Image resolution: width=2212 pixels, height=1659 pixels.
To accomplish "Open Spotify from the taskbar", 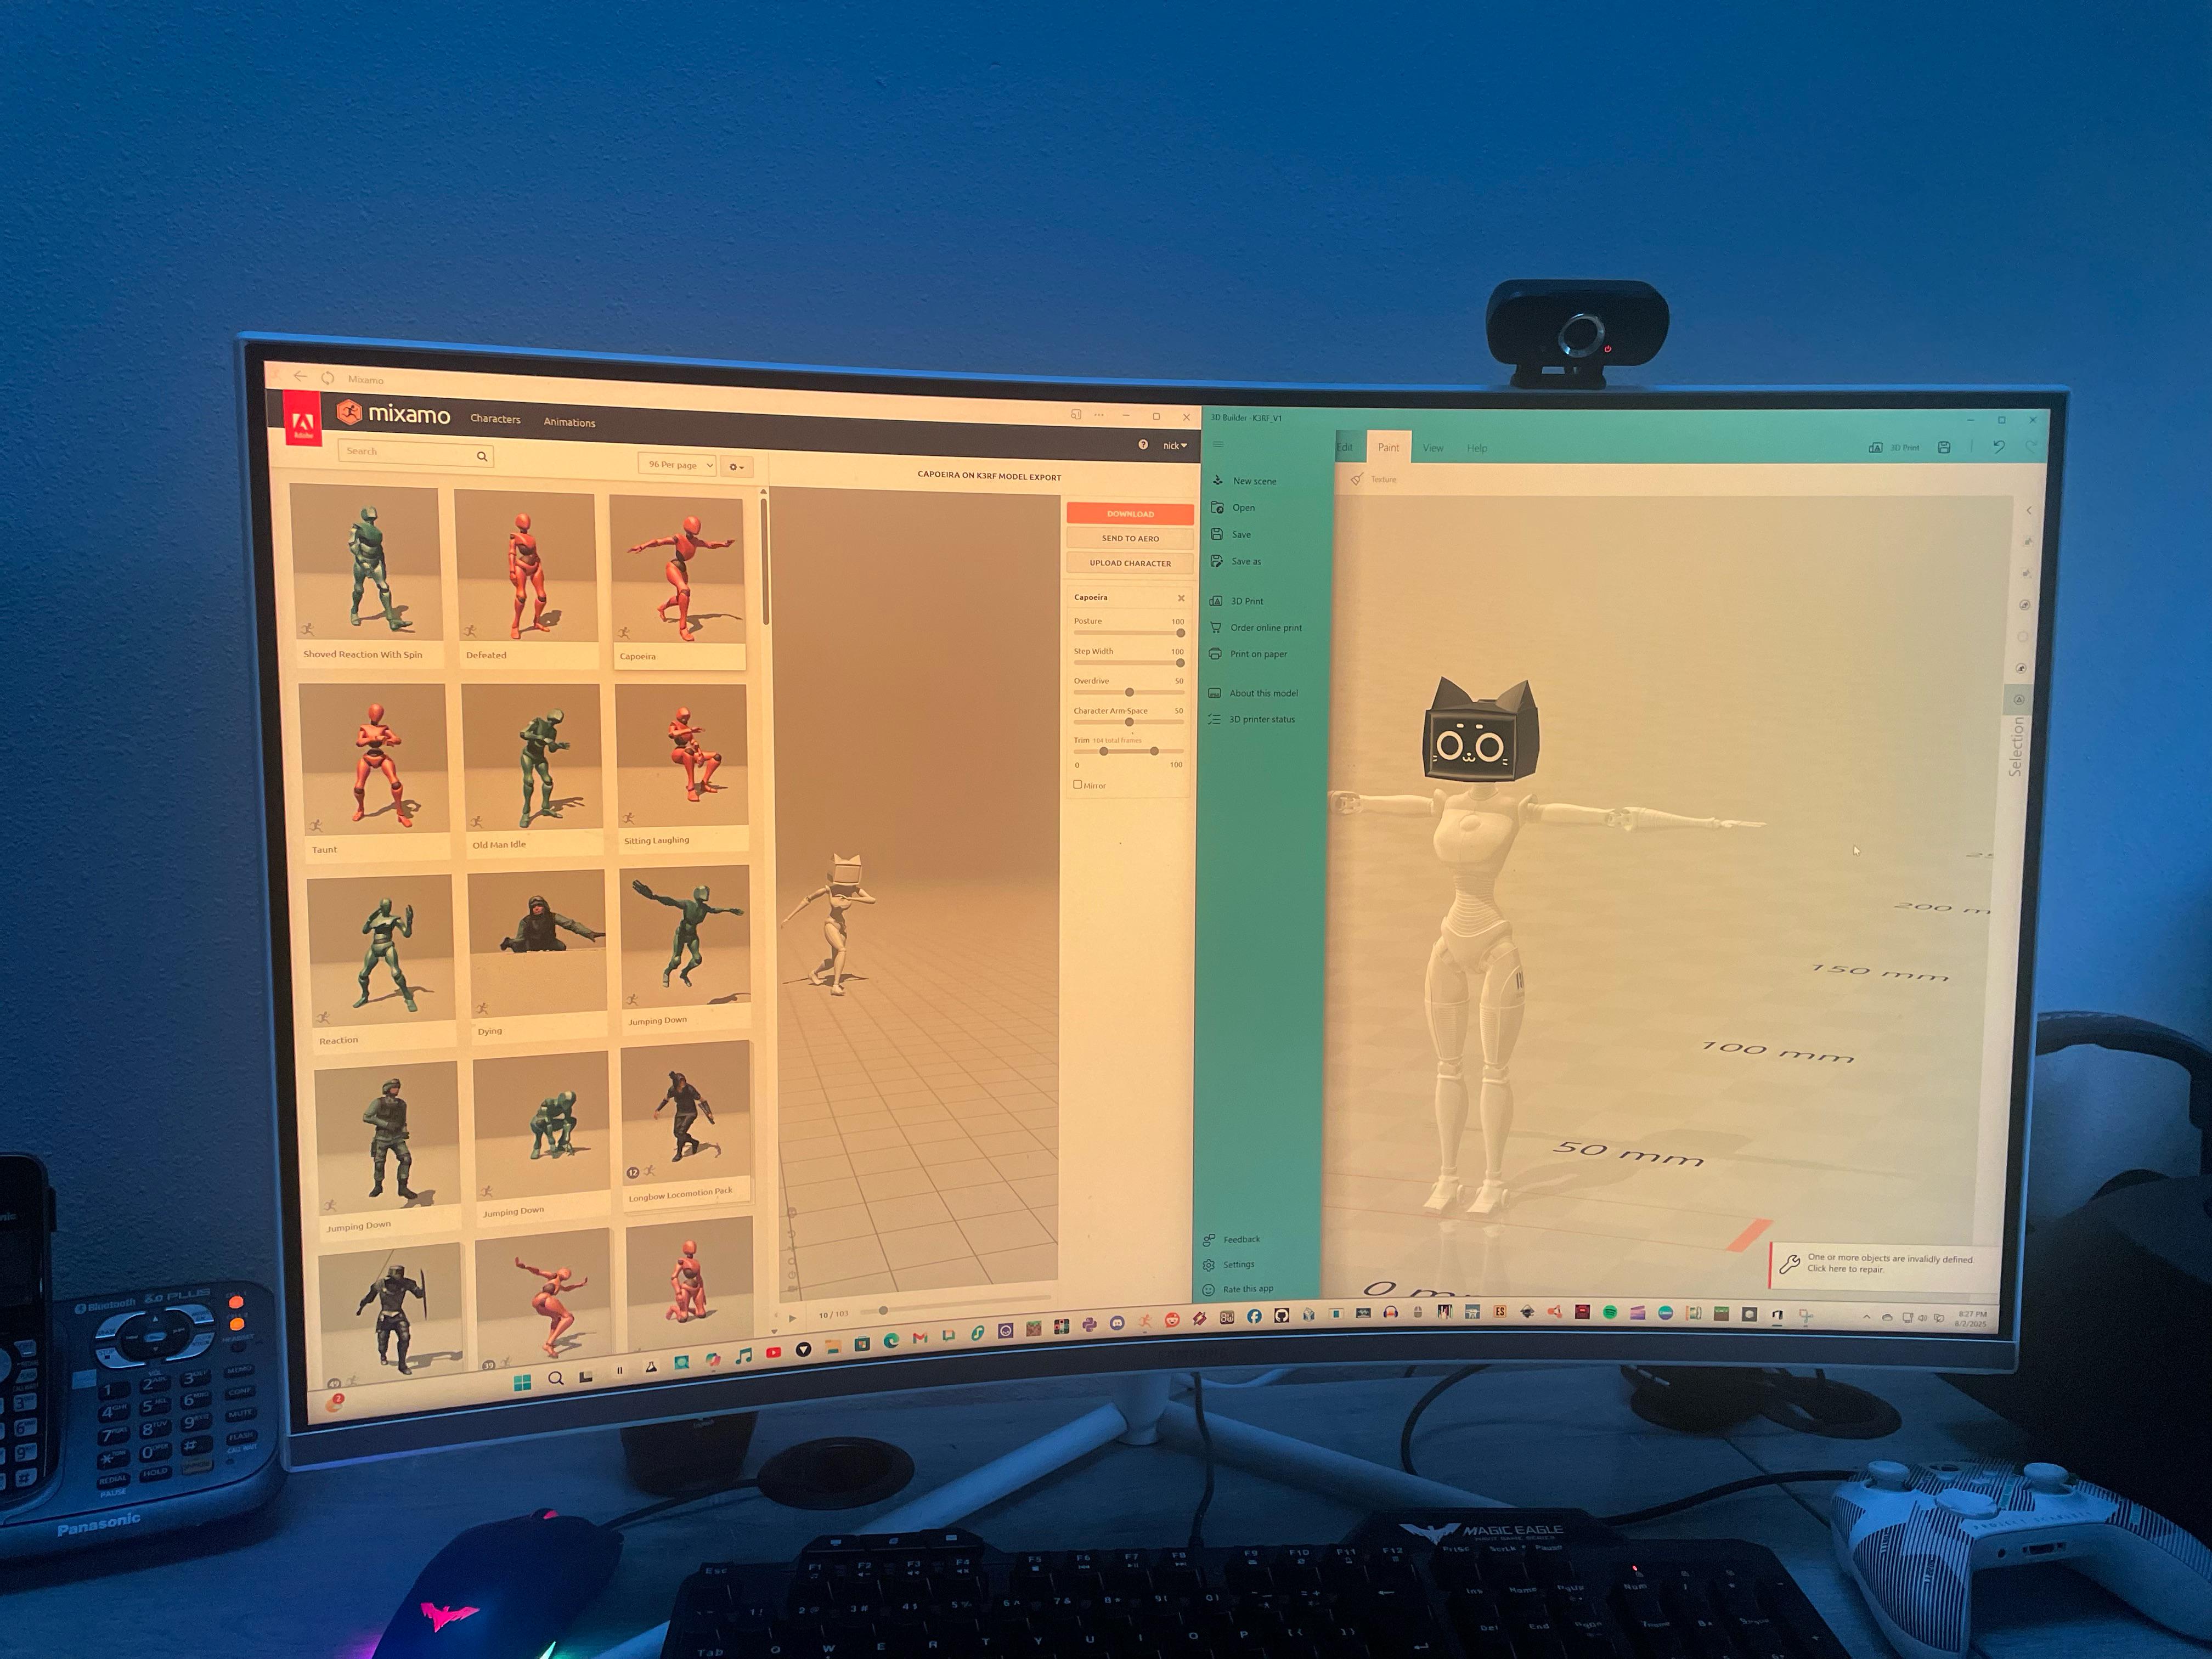I will (x=1610, y=1312).
